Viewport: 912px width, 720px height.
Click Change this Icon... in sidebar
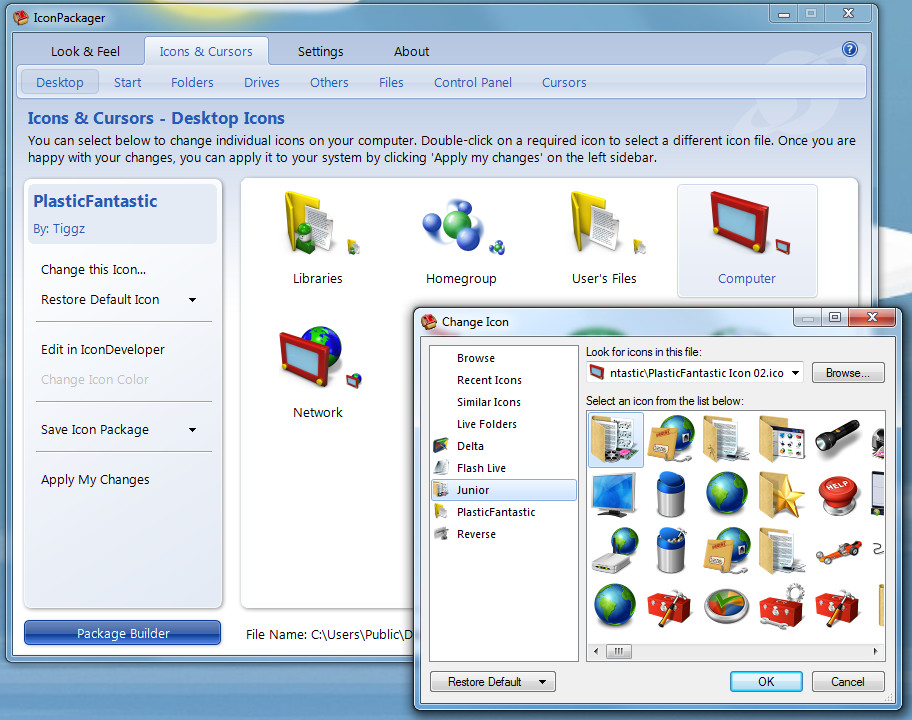pos(93,270)
